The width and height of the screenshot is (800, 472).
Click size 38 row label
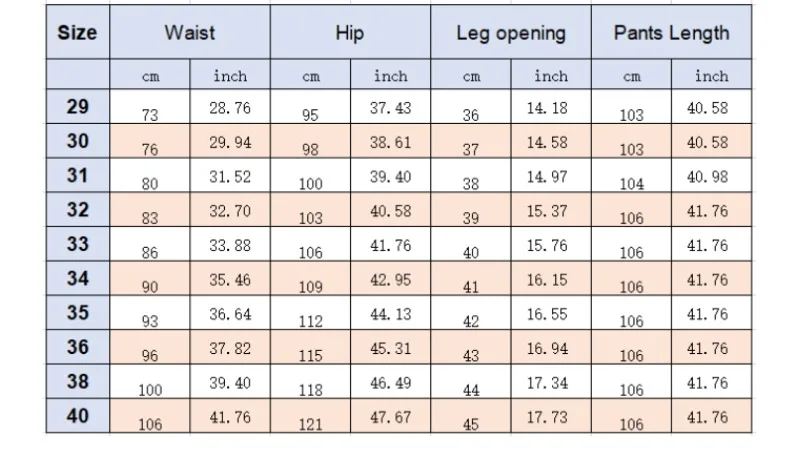pos(78,381)
